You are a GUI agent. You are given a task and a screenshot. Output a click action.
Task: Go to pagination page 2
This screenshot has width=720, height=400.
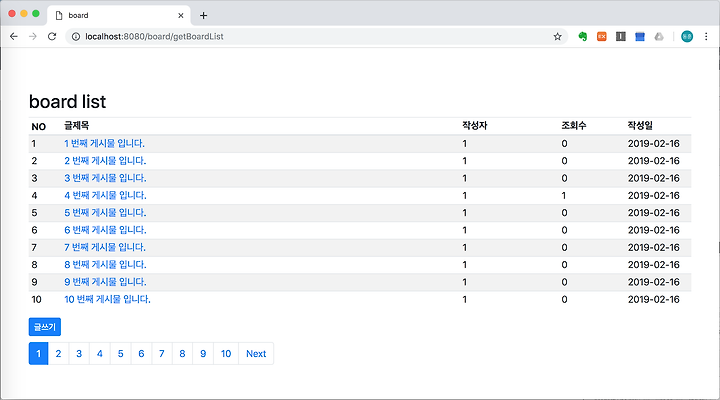[x=58, y=354]
